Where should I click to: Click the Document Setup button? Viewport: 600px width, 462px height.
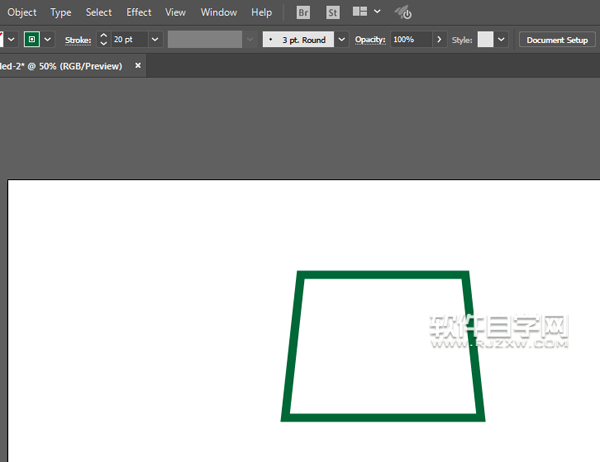pos(557,39)
